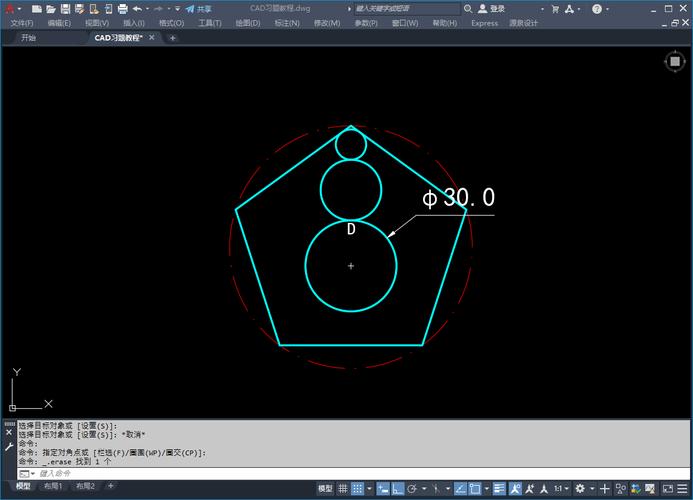Open the 插入(I) menu

pyautogui.click(x=134, y=23)
